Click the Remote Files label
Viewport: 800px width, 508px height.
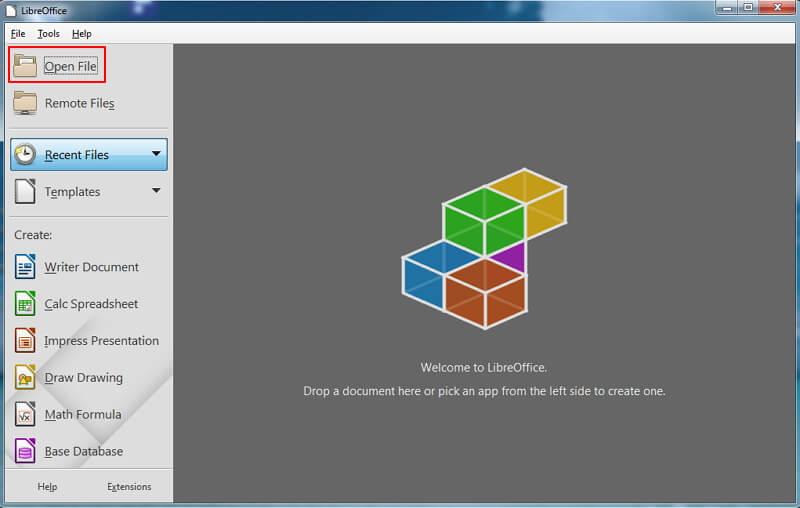[80, 103]
